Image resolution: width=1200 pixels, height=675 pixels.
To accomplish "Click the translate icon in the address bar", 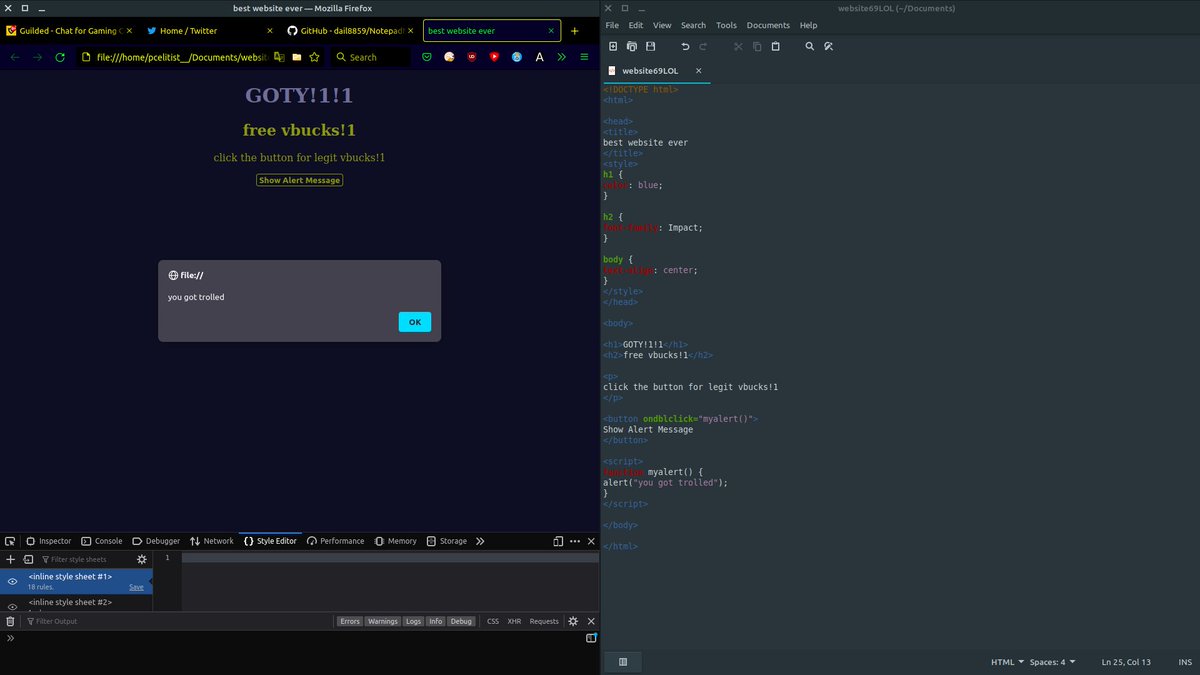I will pos(279,57).
